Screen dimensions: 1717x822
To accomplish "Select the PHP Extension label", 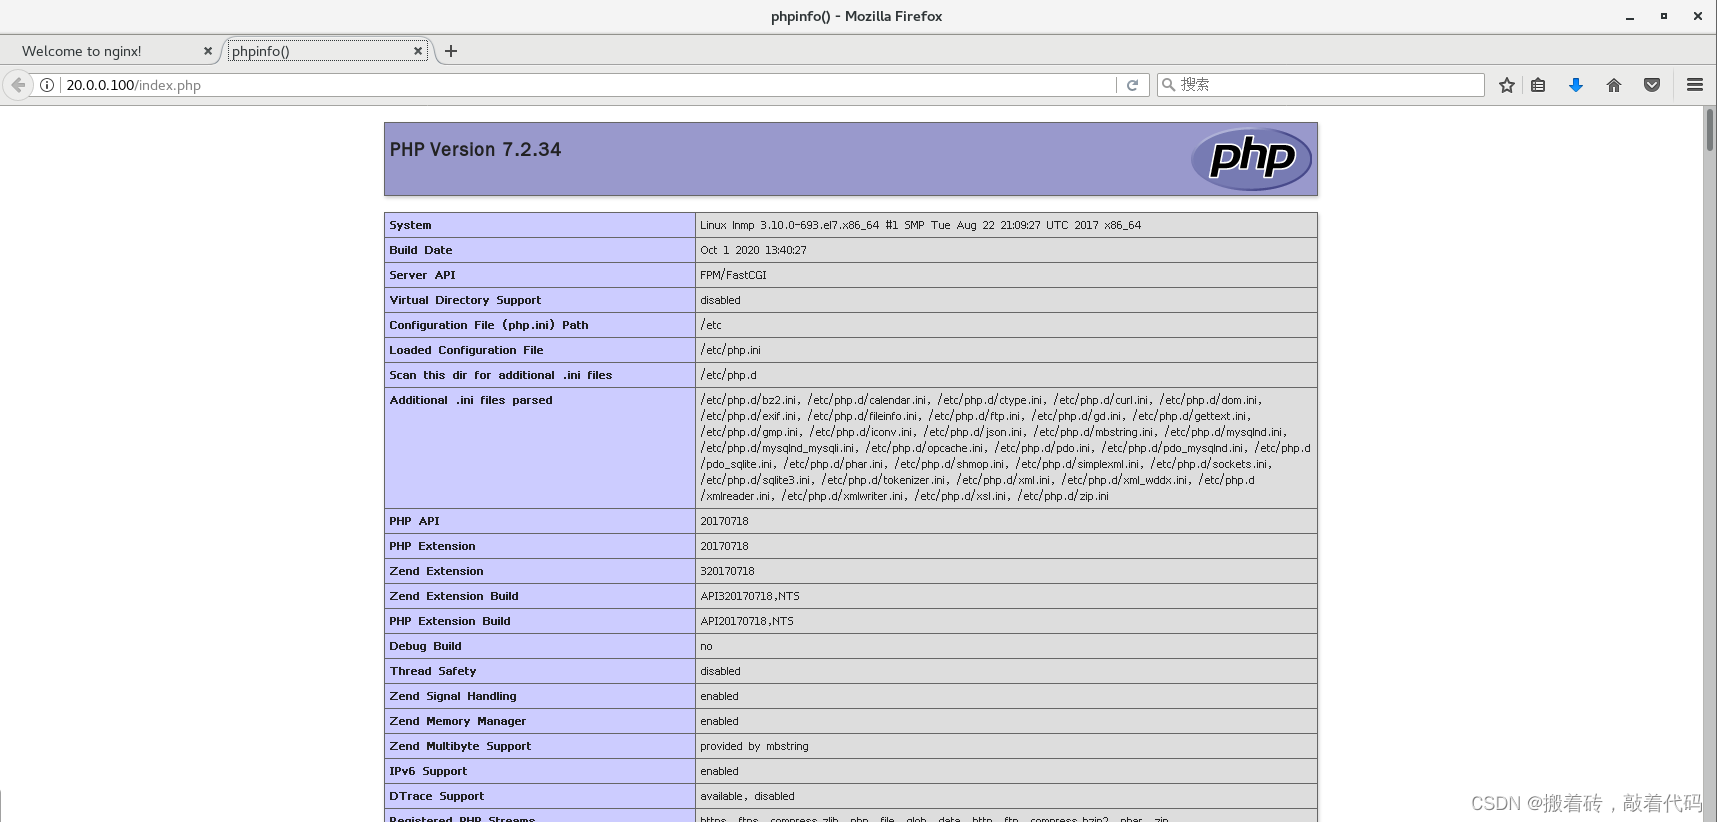I will 432,546.
